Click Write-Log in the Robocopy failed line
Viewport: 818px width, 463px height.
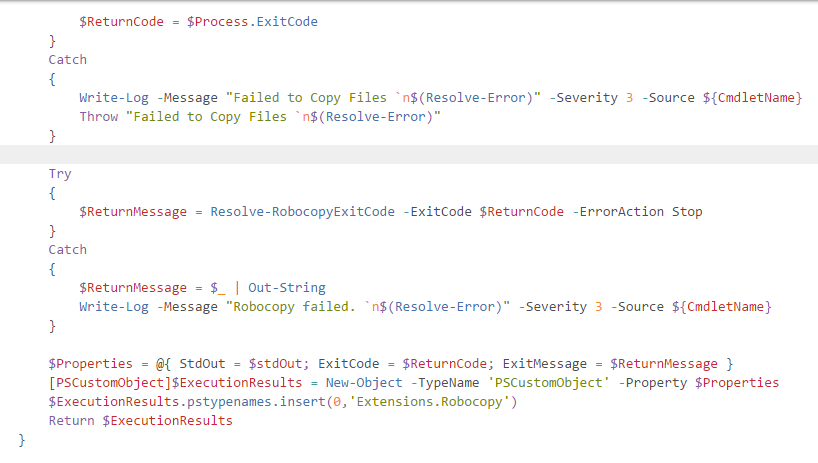[x=114, y=307]
